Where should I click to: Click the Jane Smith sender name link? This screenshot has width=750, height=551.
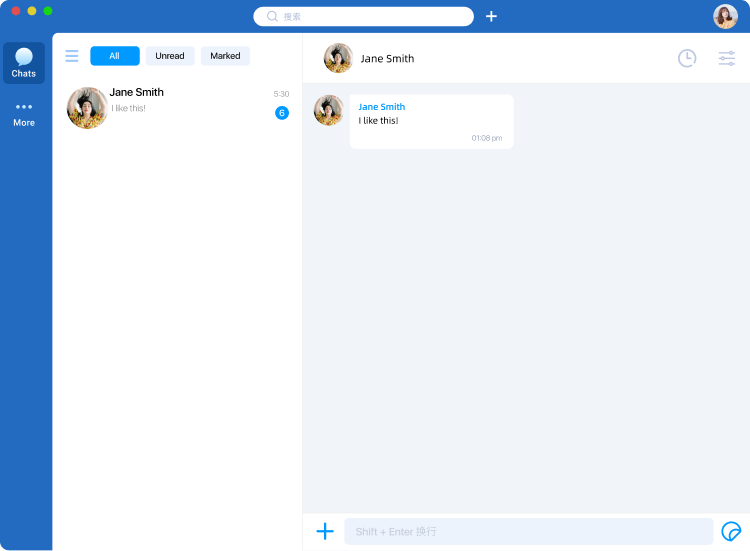382,107
